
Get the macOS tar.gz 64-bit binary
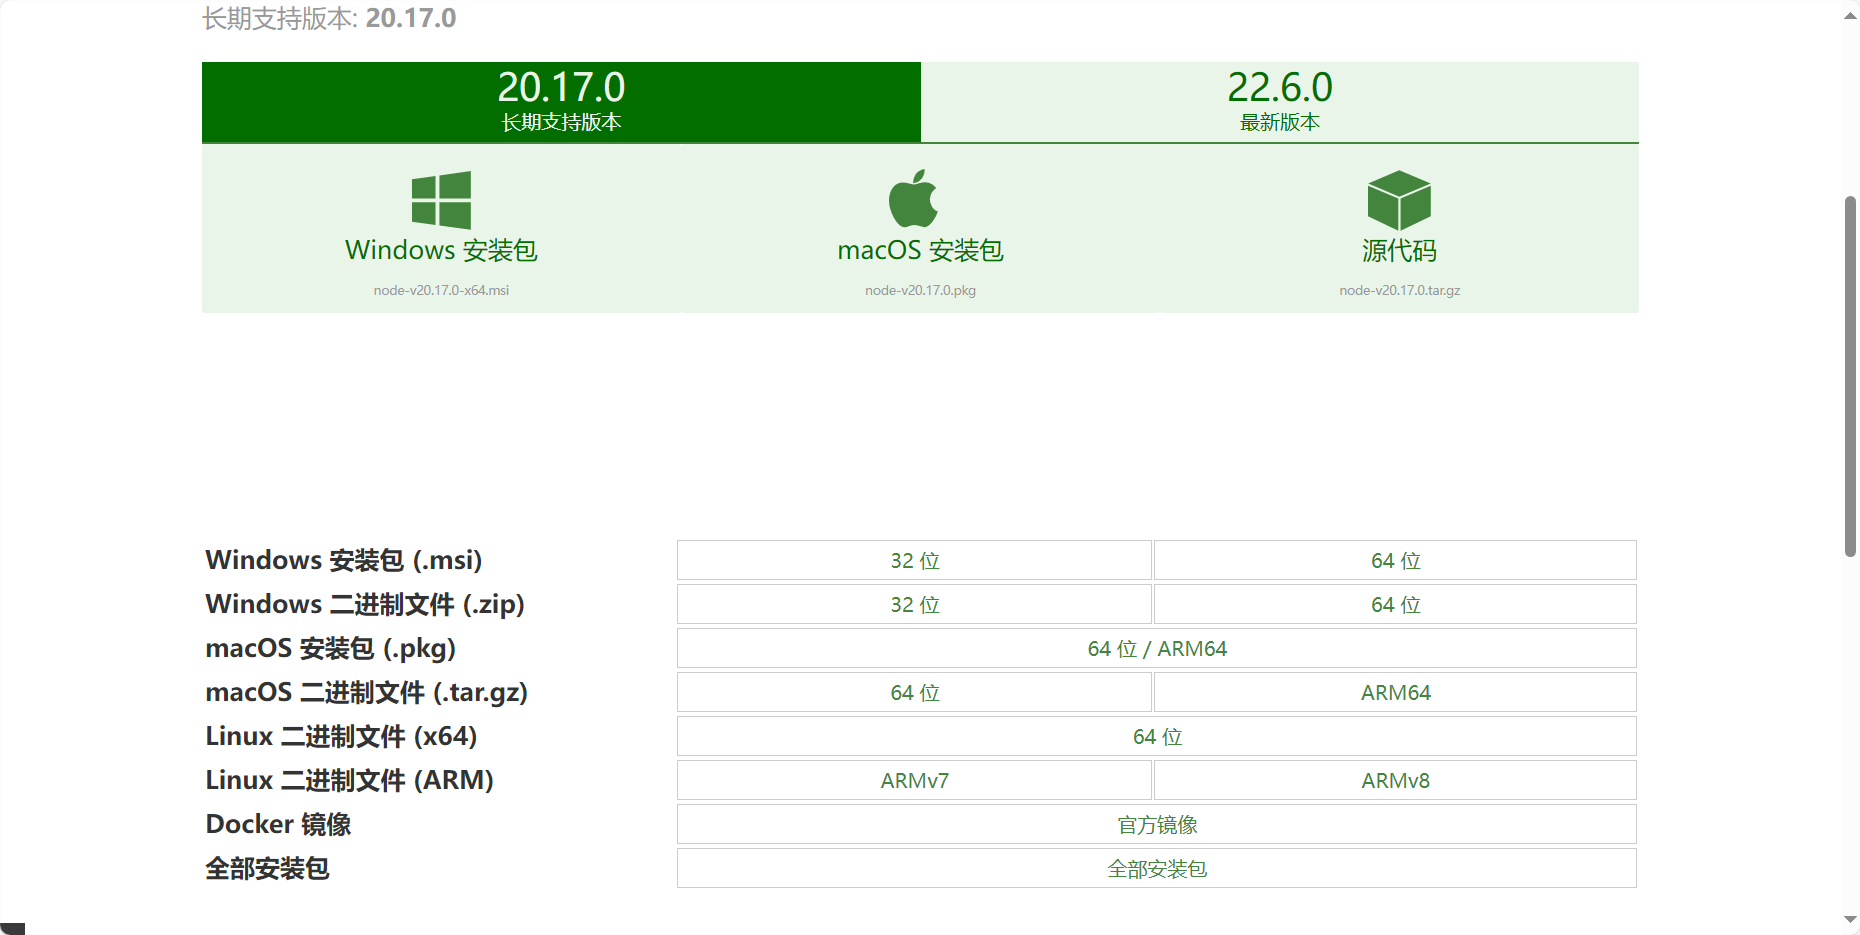pos(914,693)
